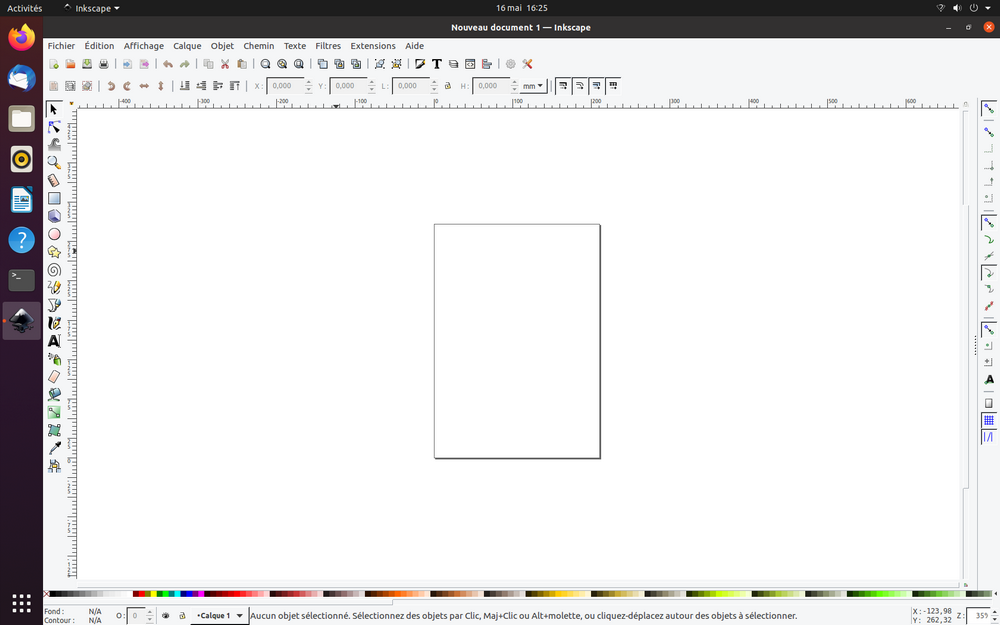Toggle snap text anchors and baselines
Screen dimensions: 1000x625
989,379
